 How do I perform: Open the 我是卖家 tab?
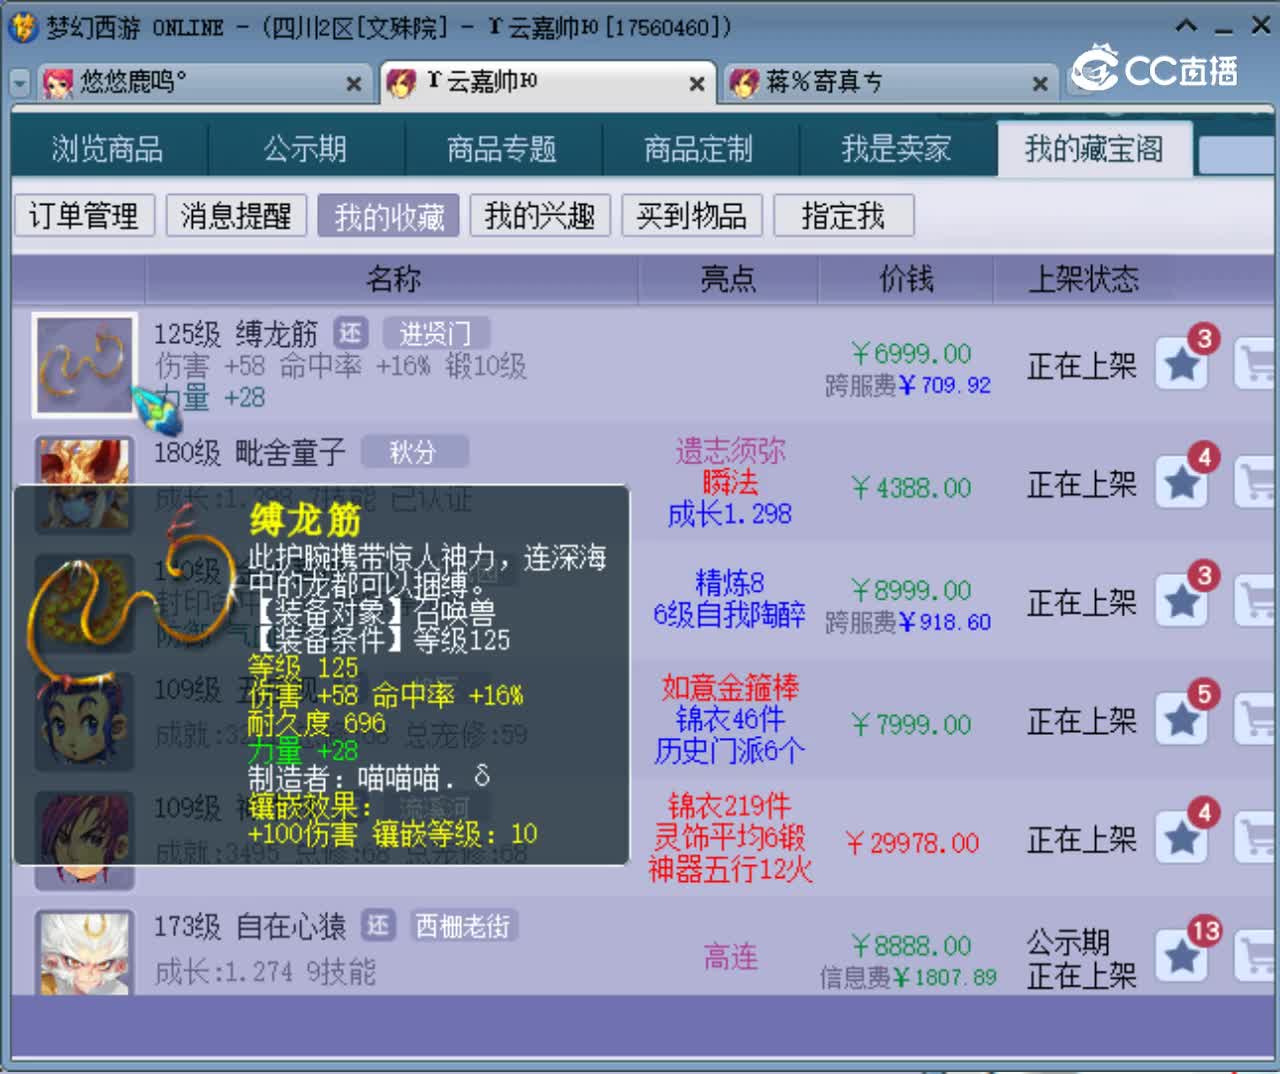(x=897, y=150)
